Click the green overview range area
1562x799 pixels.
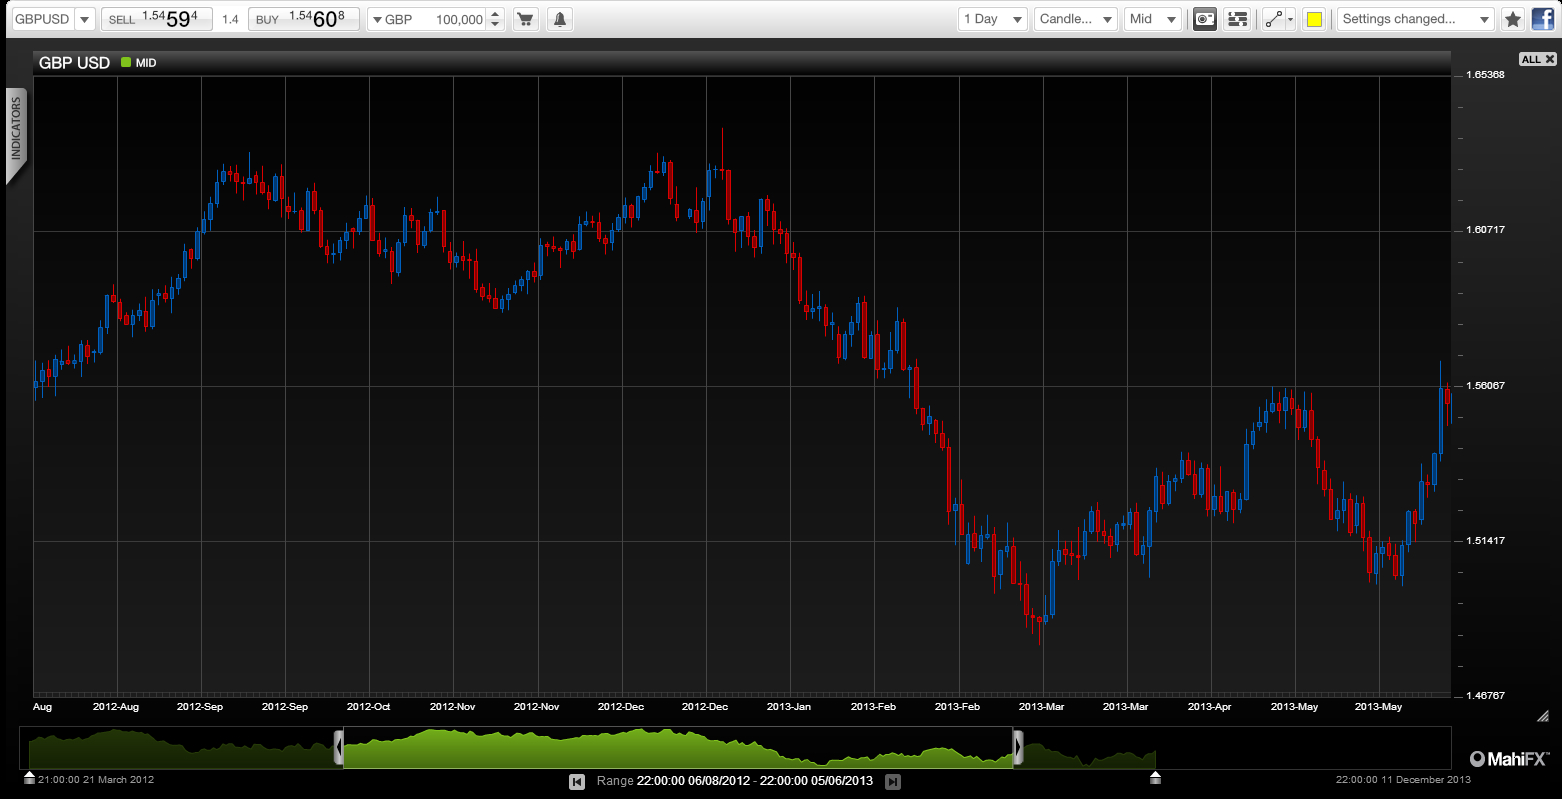click(678, 748)
